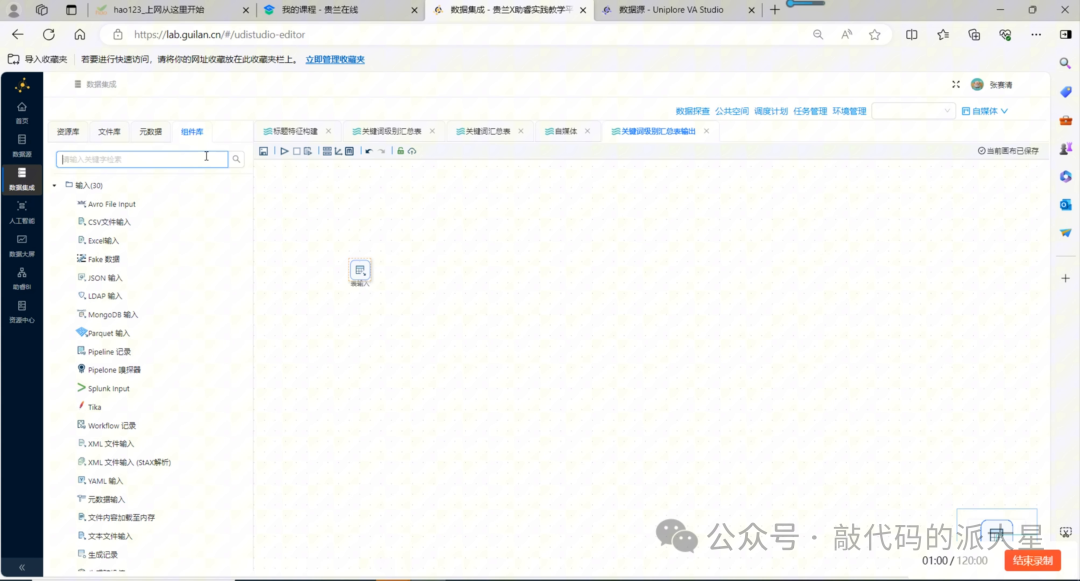
Task: Open 数据大屏 in the left sidebar
Action: point(22,245)
